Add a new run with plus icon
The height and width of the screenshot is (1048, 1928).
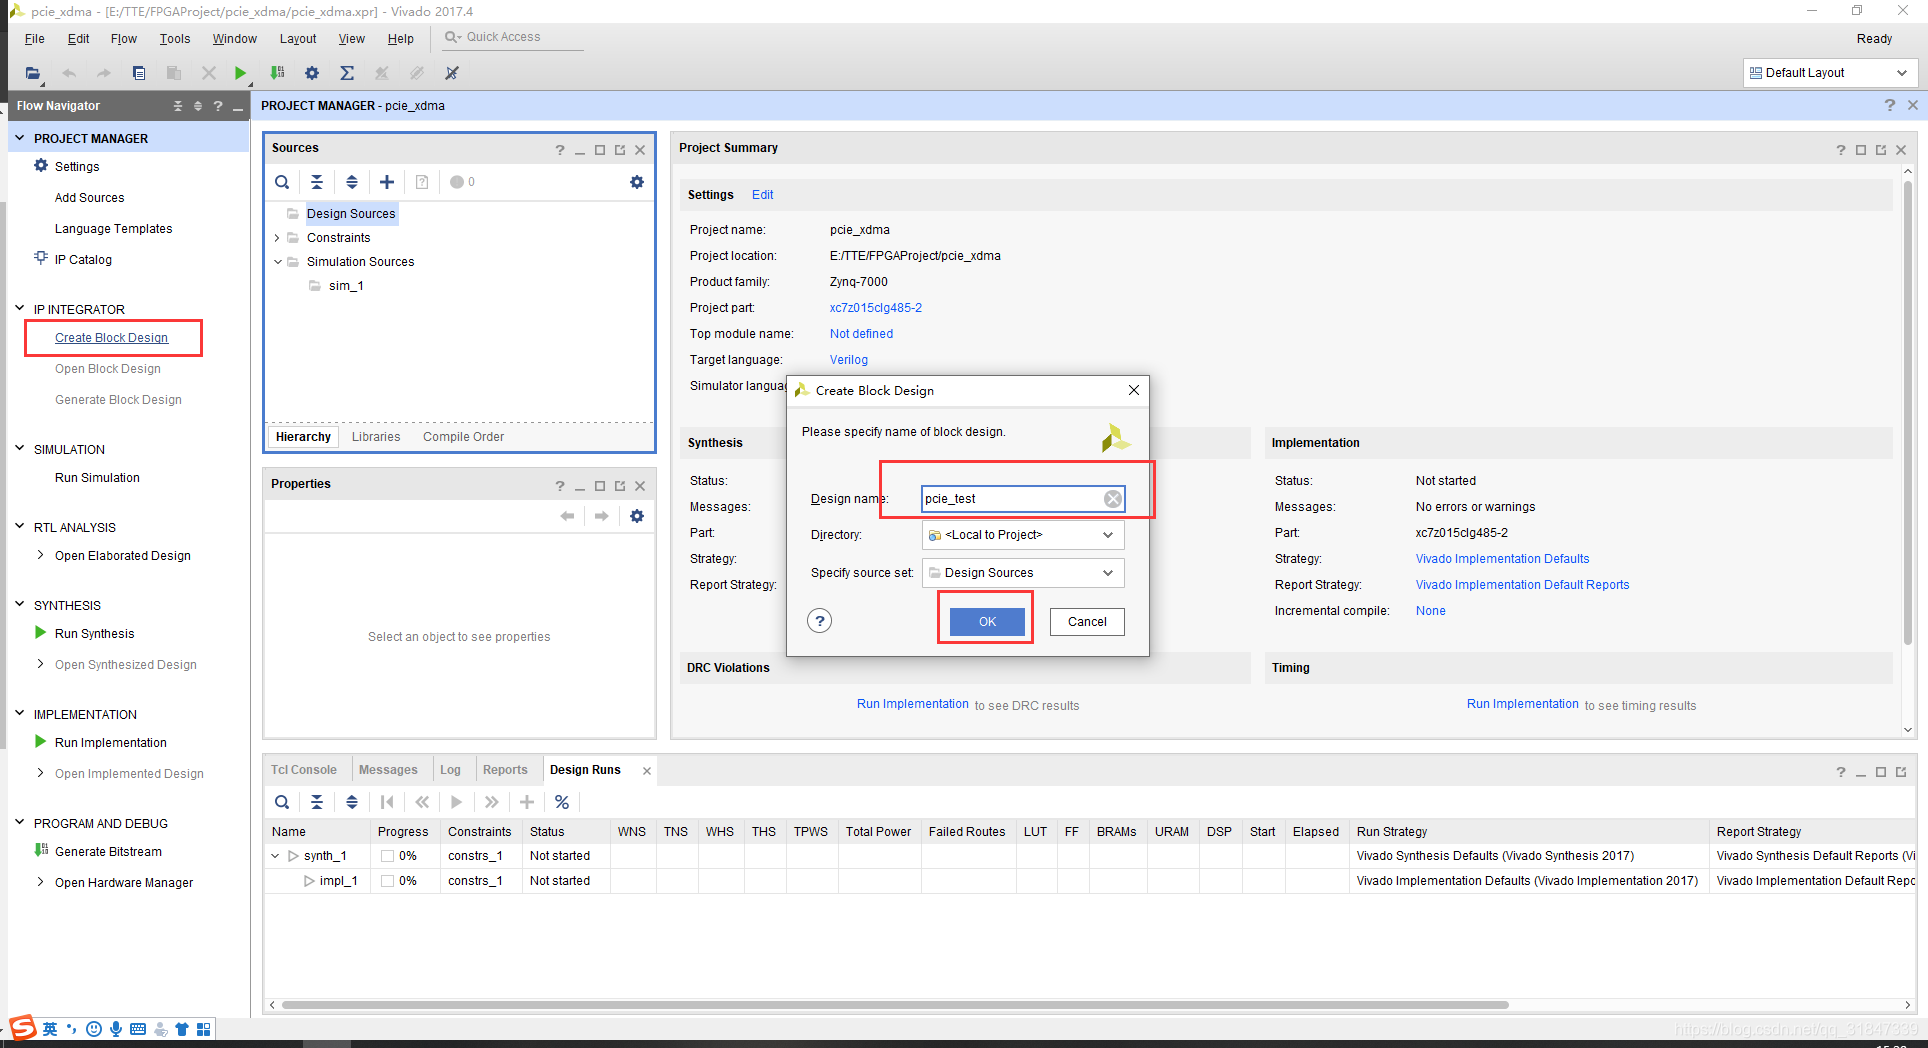[527, 802]
